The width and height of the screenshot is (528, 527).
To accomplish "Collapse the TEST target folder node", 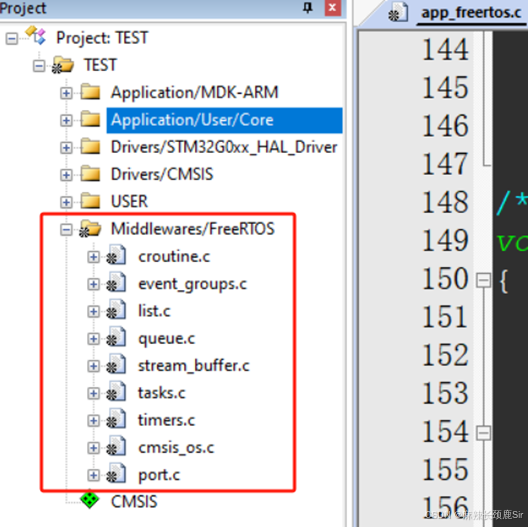I will click(39, 66).
